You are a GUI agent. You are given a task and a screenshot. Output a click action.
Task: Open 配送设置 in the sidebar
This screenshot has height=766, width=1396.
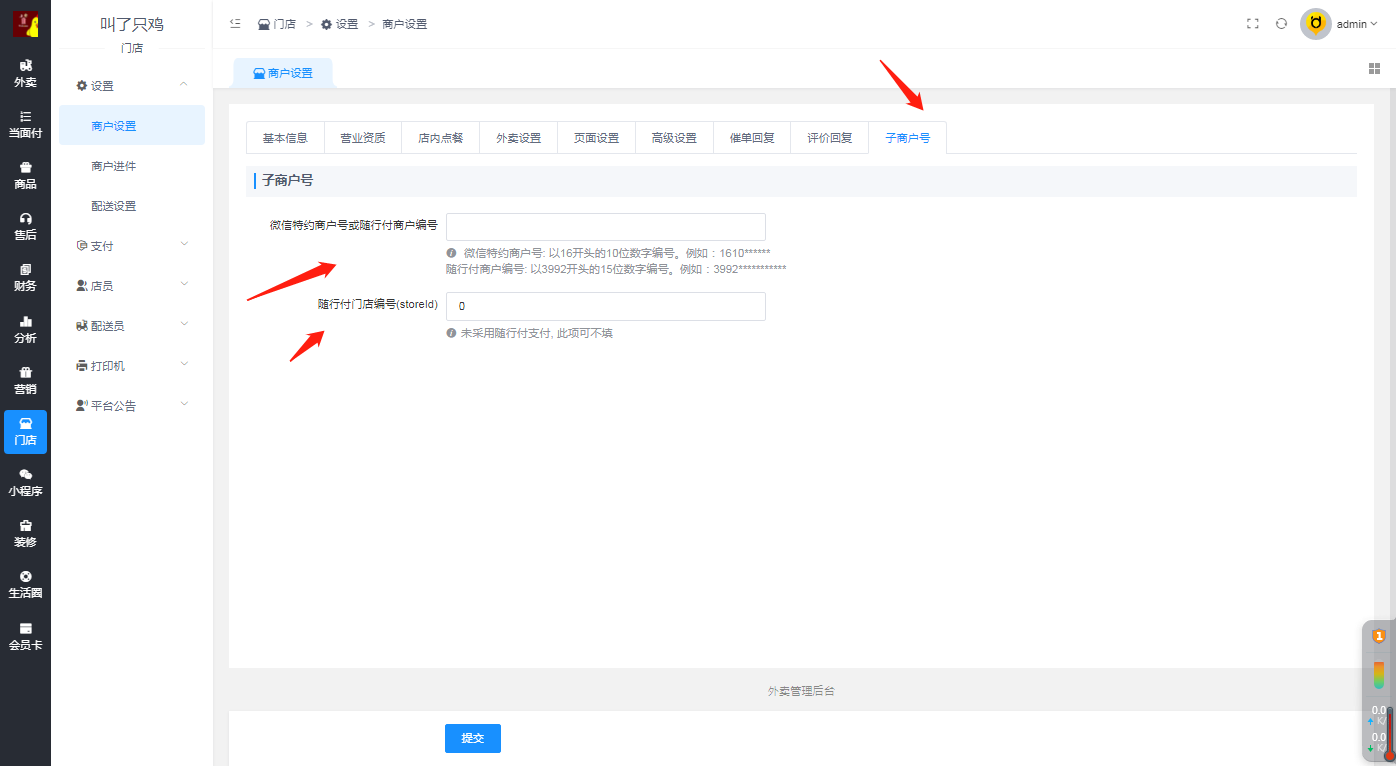[x=113, y=206]
